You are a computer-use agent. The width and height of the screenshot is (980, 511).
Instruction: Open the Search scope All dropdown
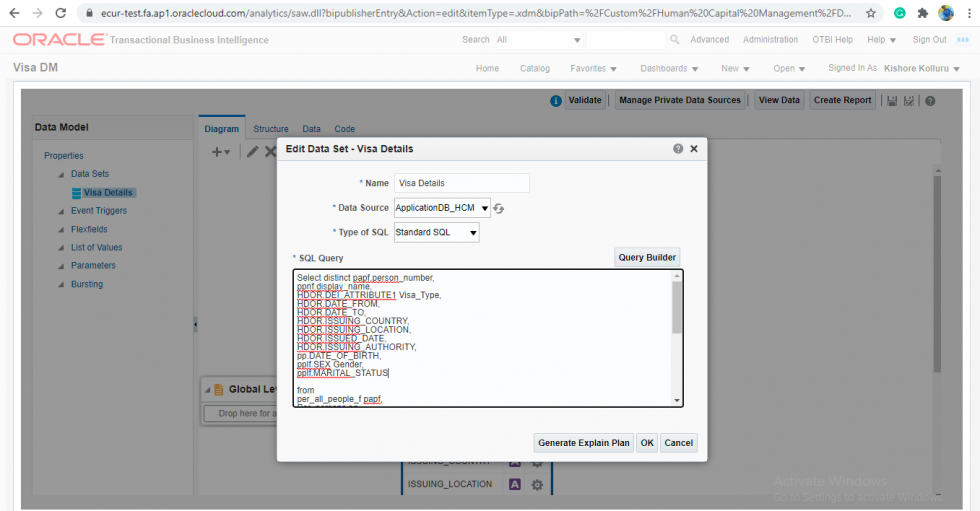pyautogui.click(x=539, y=39)
